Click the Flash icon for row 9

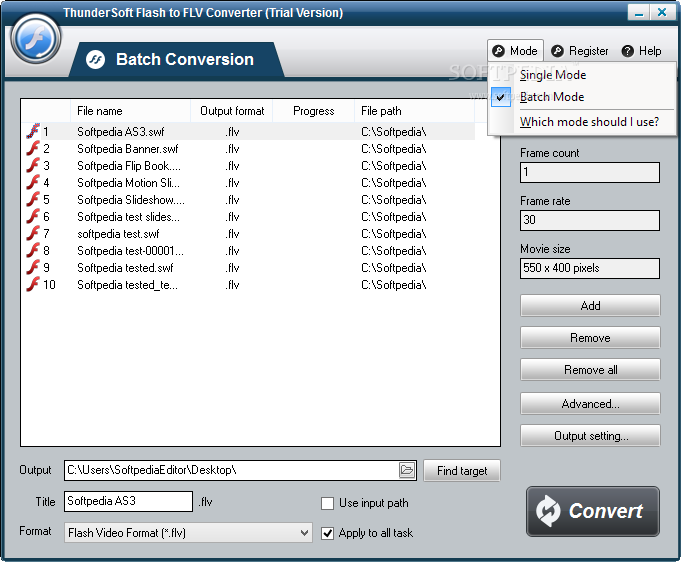(x=33, y=267)
